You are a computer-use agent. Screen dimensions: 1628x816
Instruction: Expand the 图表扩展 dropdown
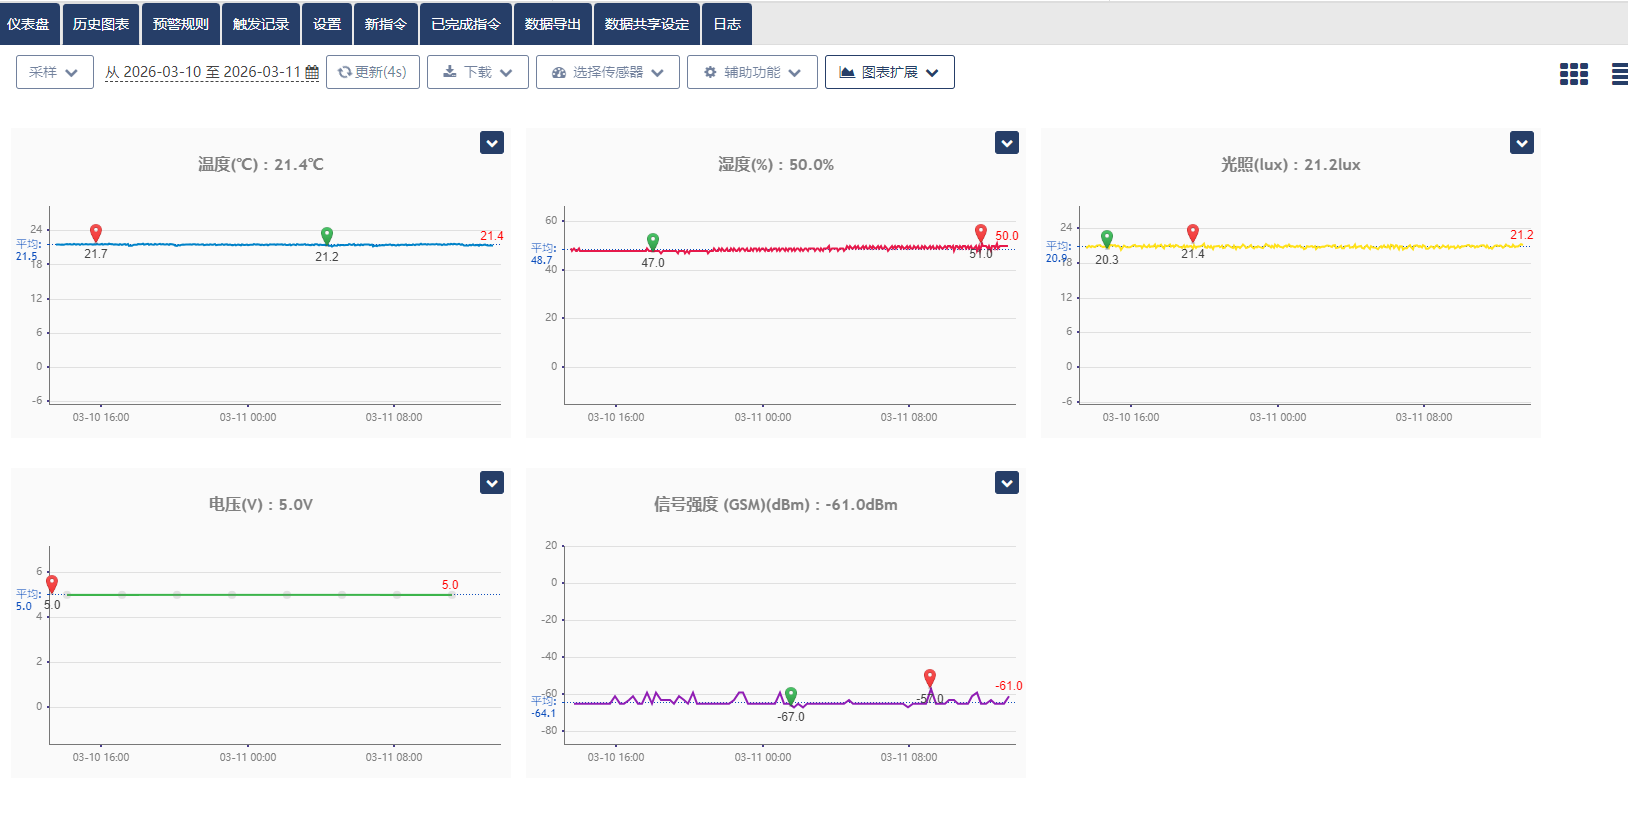(x=889, y=72)
